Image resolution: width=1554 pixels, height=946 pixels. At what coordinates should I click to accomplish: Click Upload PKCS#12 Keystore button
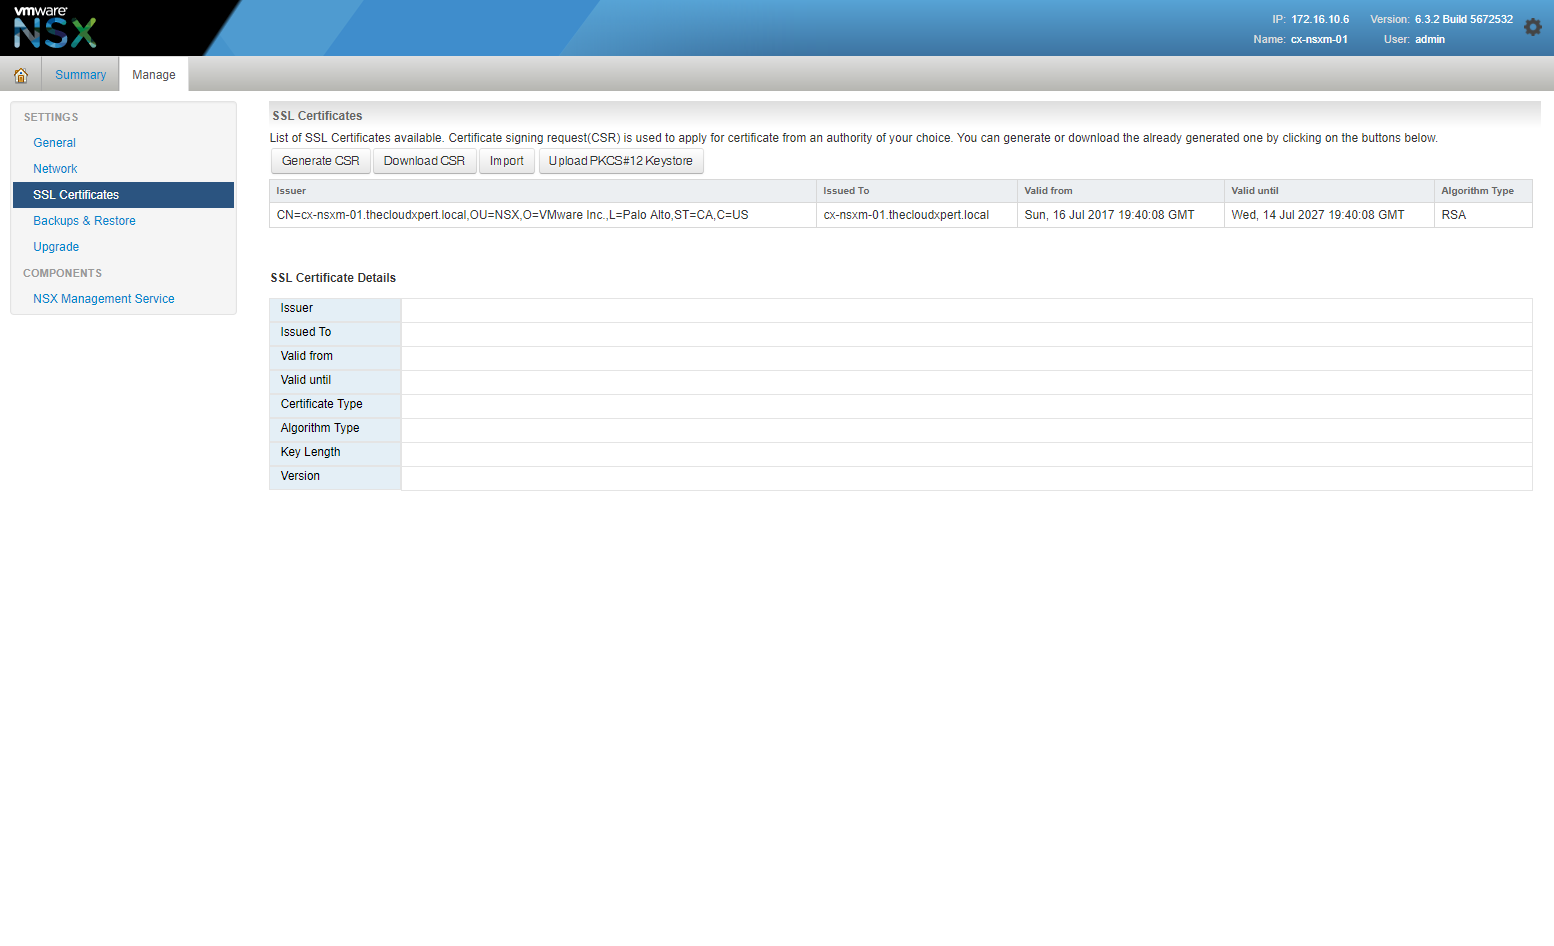[x=620, y=161]
